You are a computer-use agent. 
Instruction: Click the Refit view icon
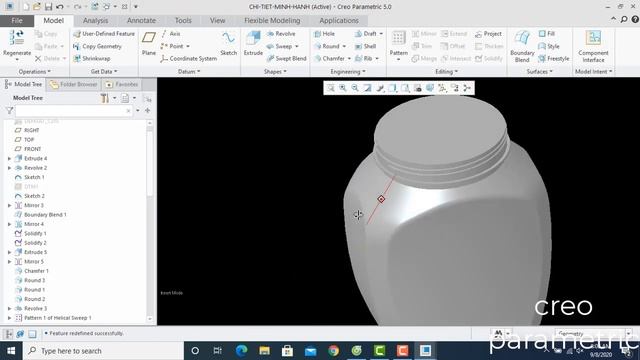331,88
